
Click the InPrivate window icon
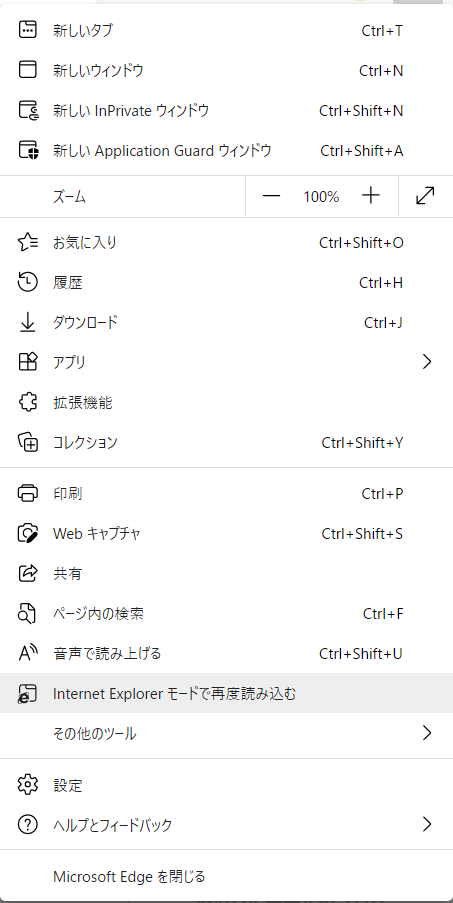(x=28, y=111)
